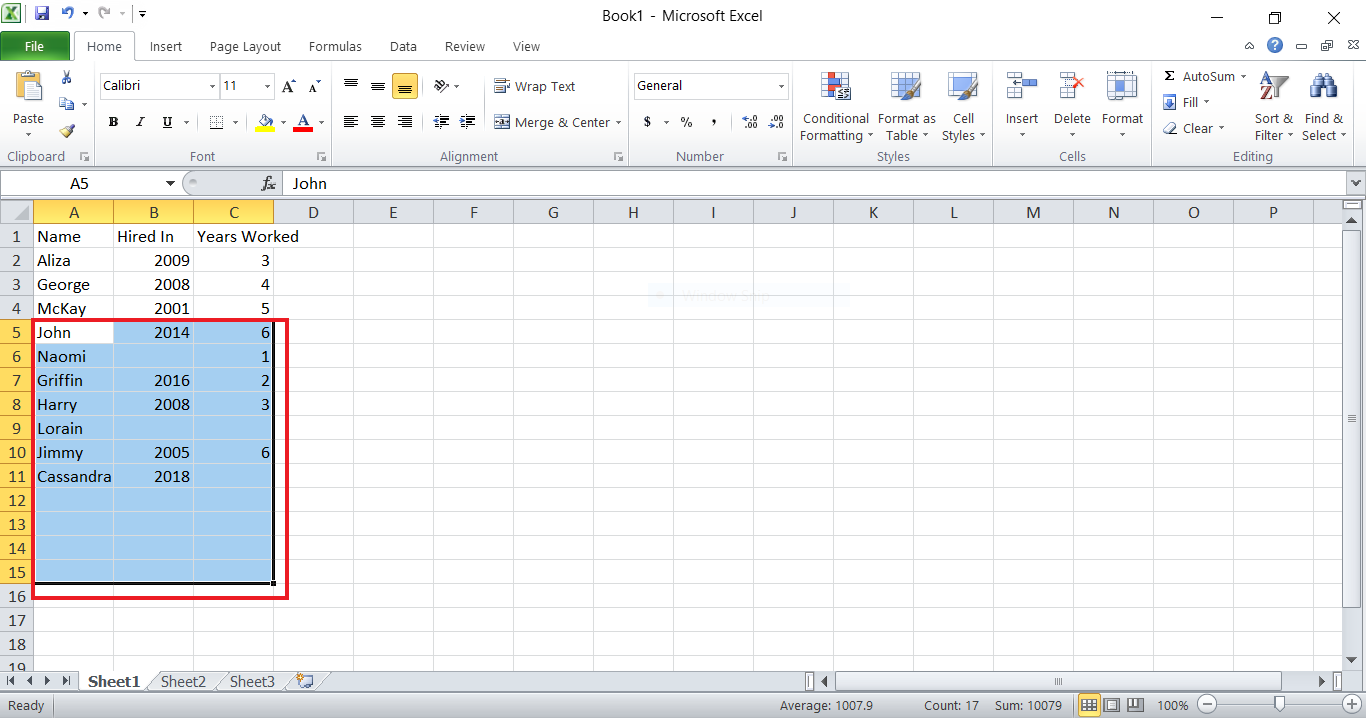The image size is (1366, 718).
Task: Open Conditional Formatting
Action: point(835,105)
